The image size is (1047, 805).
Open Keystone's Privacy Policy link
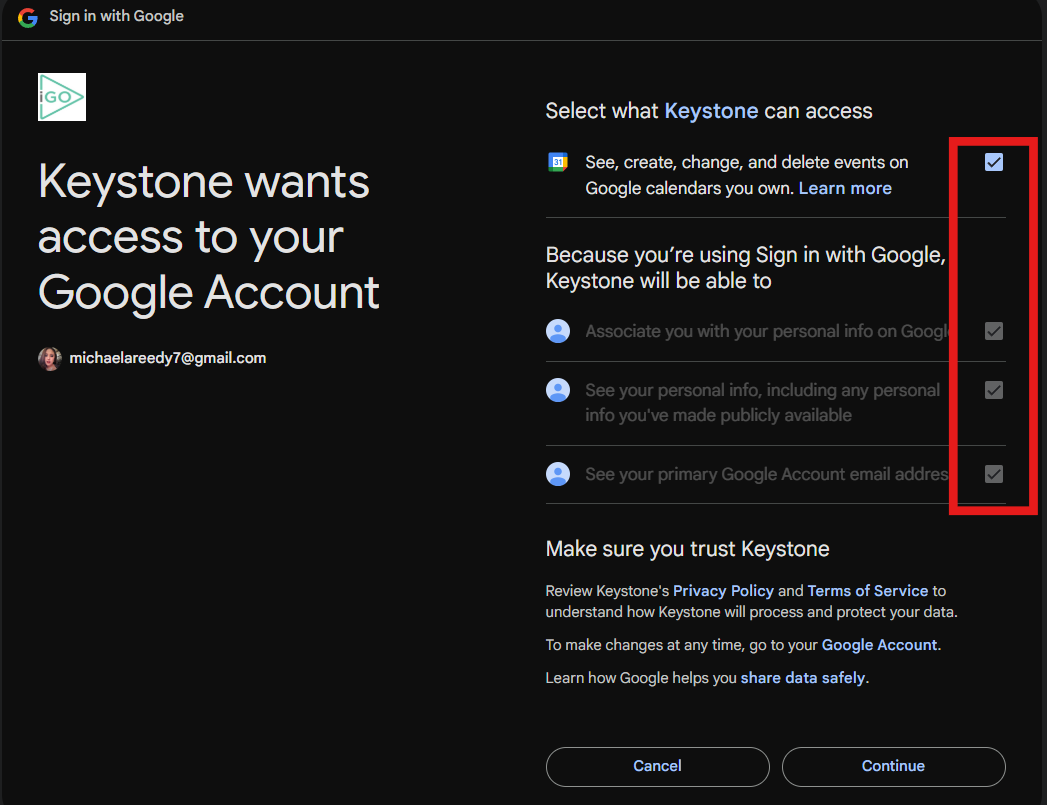723,591
